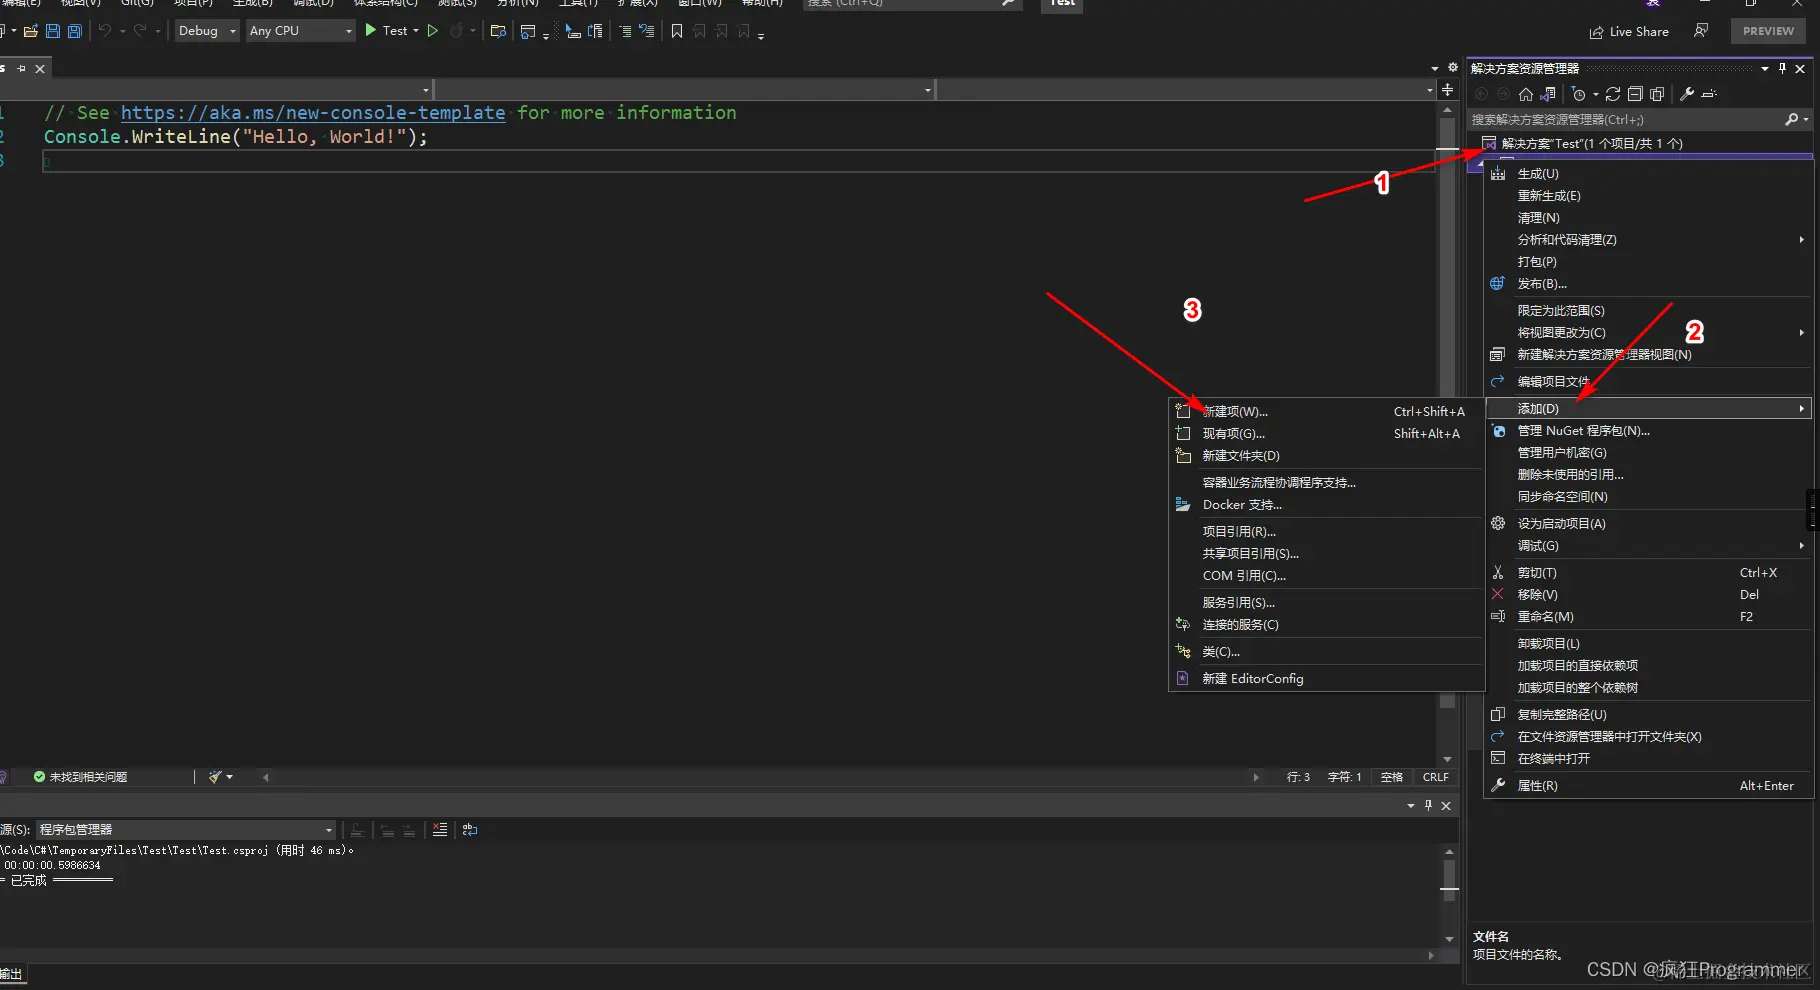
Task: Choose 属性(R) in the context menu
Action: click(x=1648, y=786)
